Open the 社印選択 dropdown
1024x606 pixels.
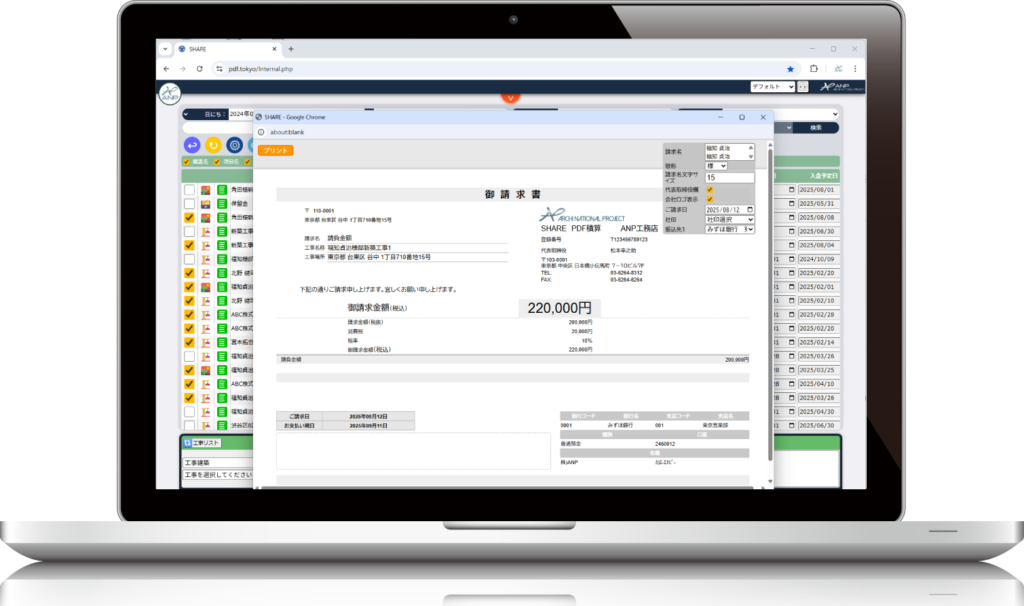(729, 219)
